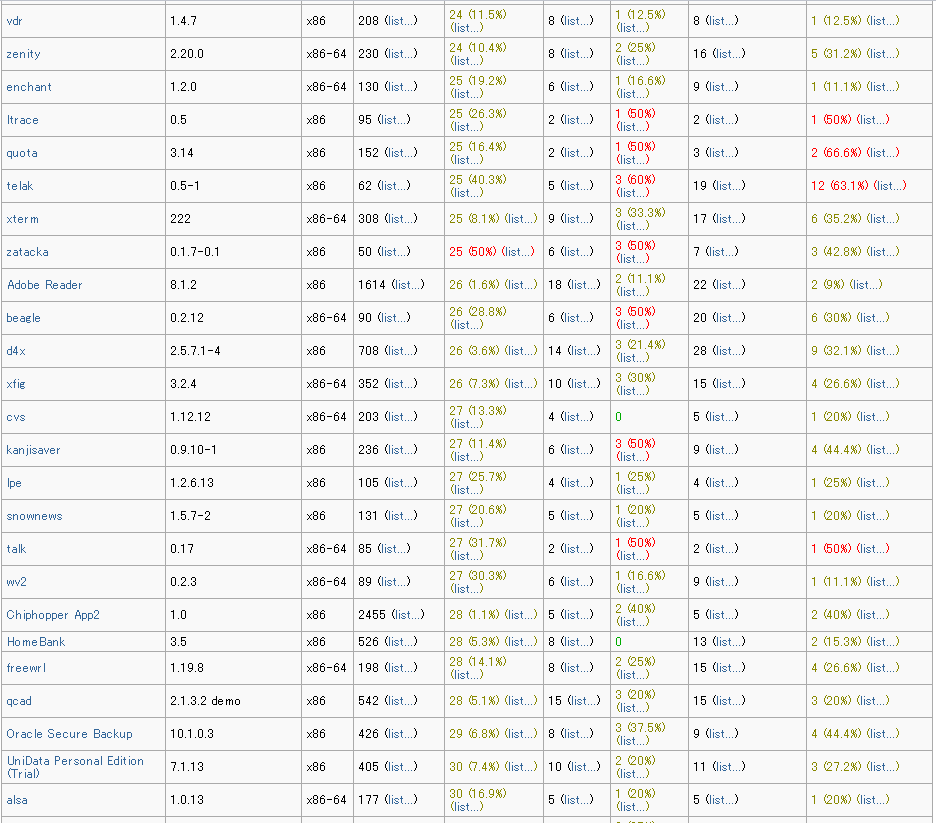Follow the Adobe Reader link
The width and height of the screenshot is (936, 823).
coord(45,285)
